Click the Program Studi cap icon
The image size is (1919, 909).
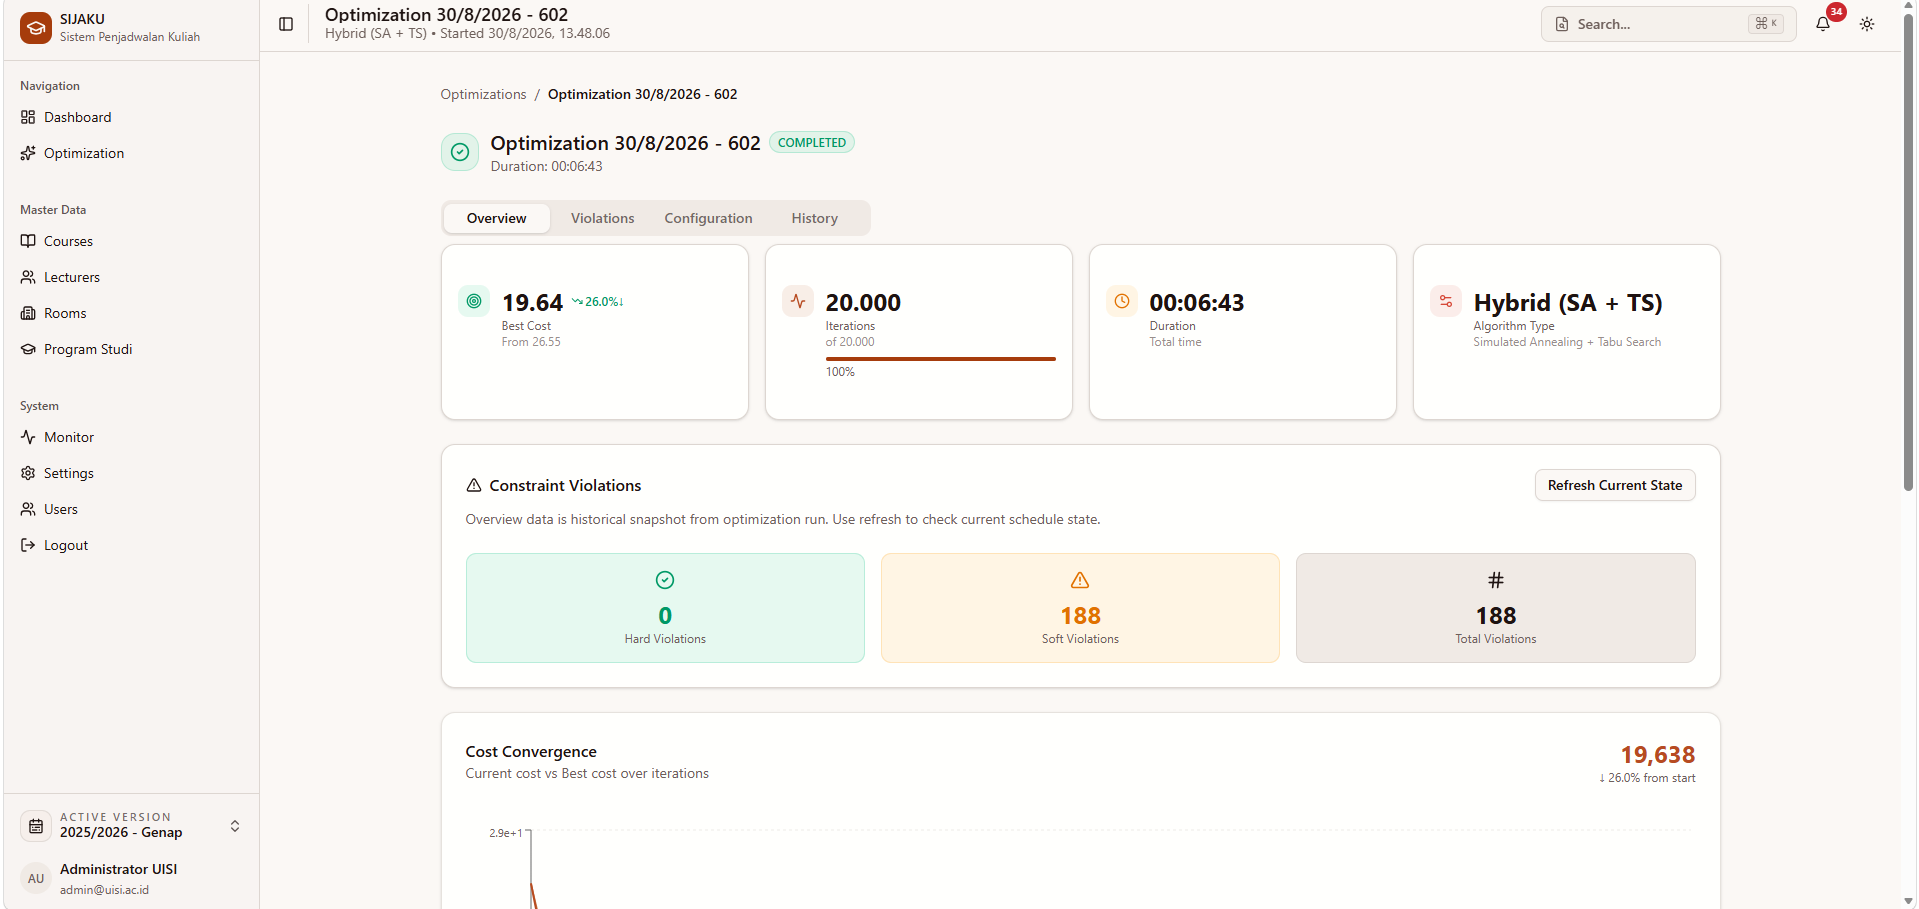[28, 349]
